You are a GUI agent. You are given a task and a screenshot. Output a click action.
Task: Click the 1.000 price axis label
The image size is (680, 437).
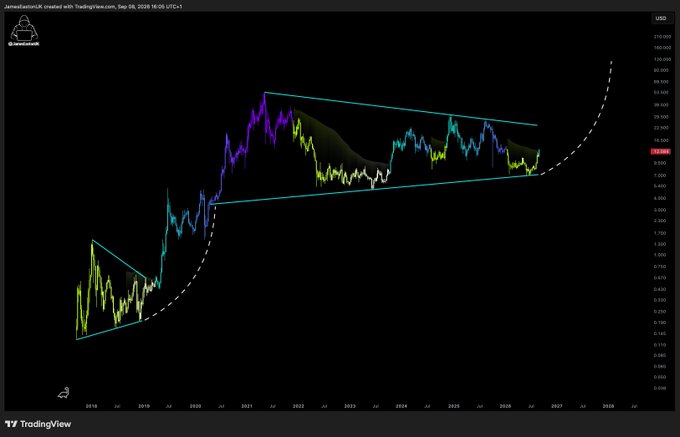pyautogui.click(x=661, y=255)
